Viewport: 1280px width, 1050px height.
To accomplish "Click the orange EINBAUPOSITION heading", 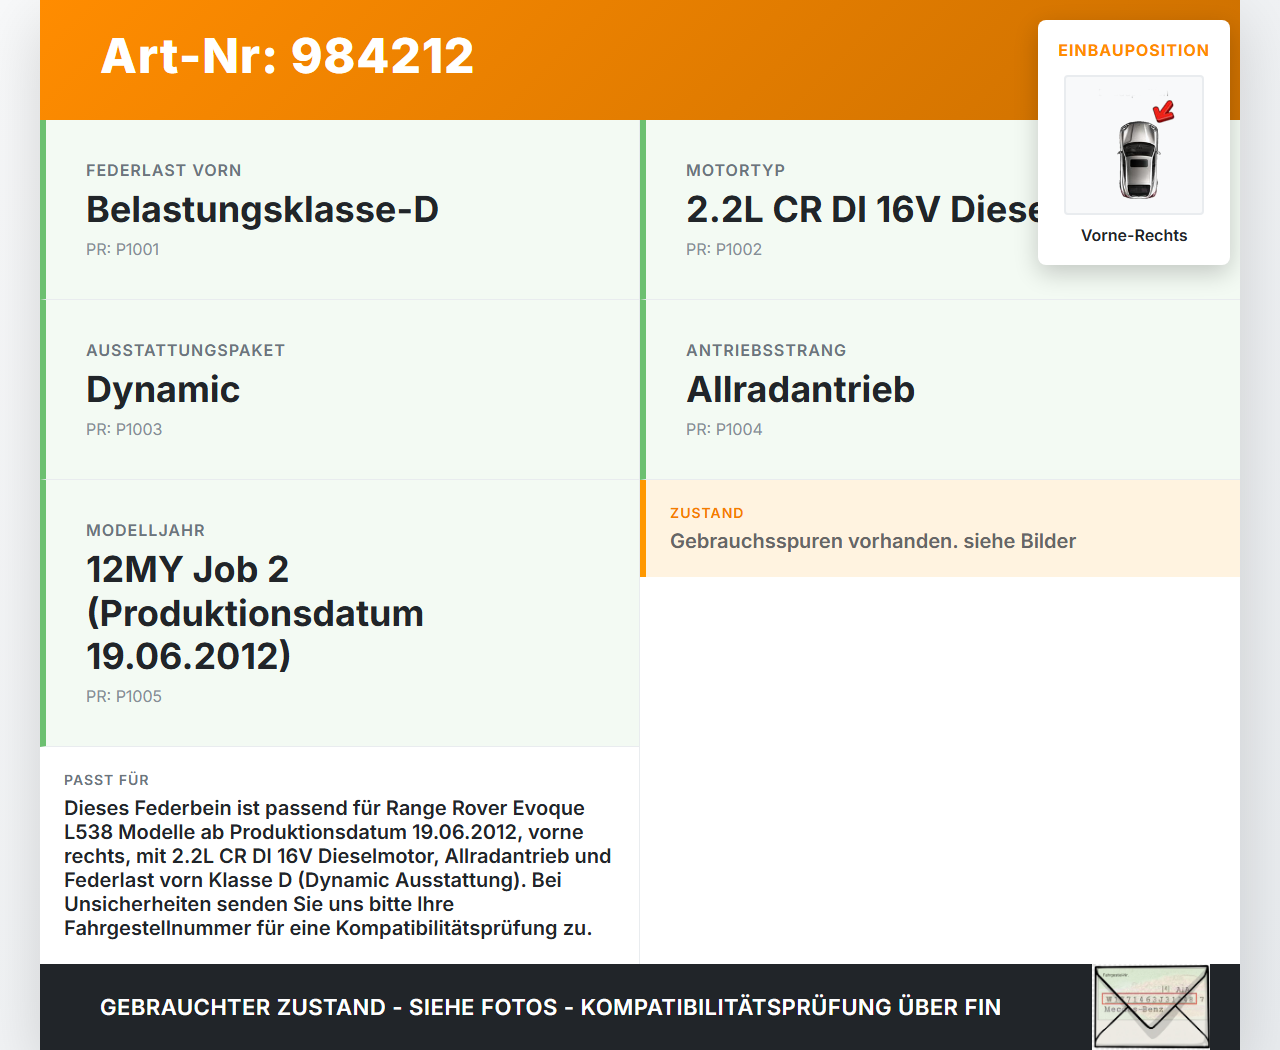I will click(x=1134, y=50).
